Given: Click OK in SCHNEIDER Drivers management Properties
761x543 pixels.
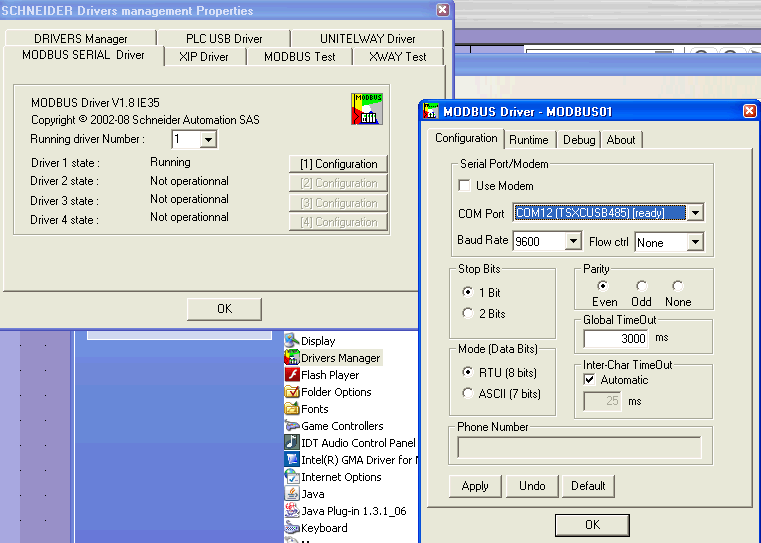Looking at the screenshot, I should tap(224, 309).
